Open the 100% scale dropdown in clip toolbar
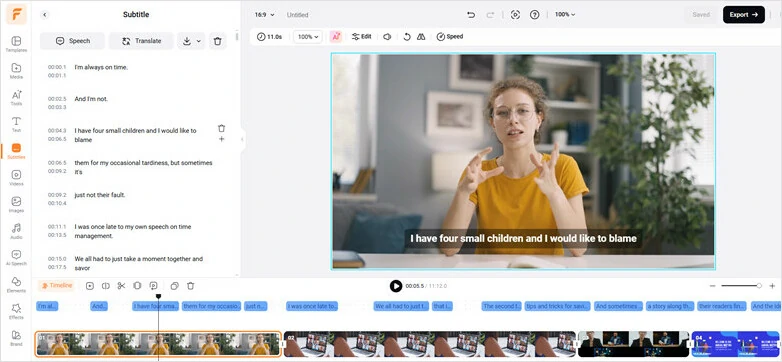This screenshot has width=782, height=362. point(308,37)
